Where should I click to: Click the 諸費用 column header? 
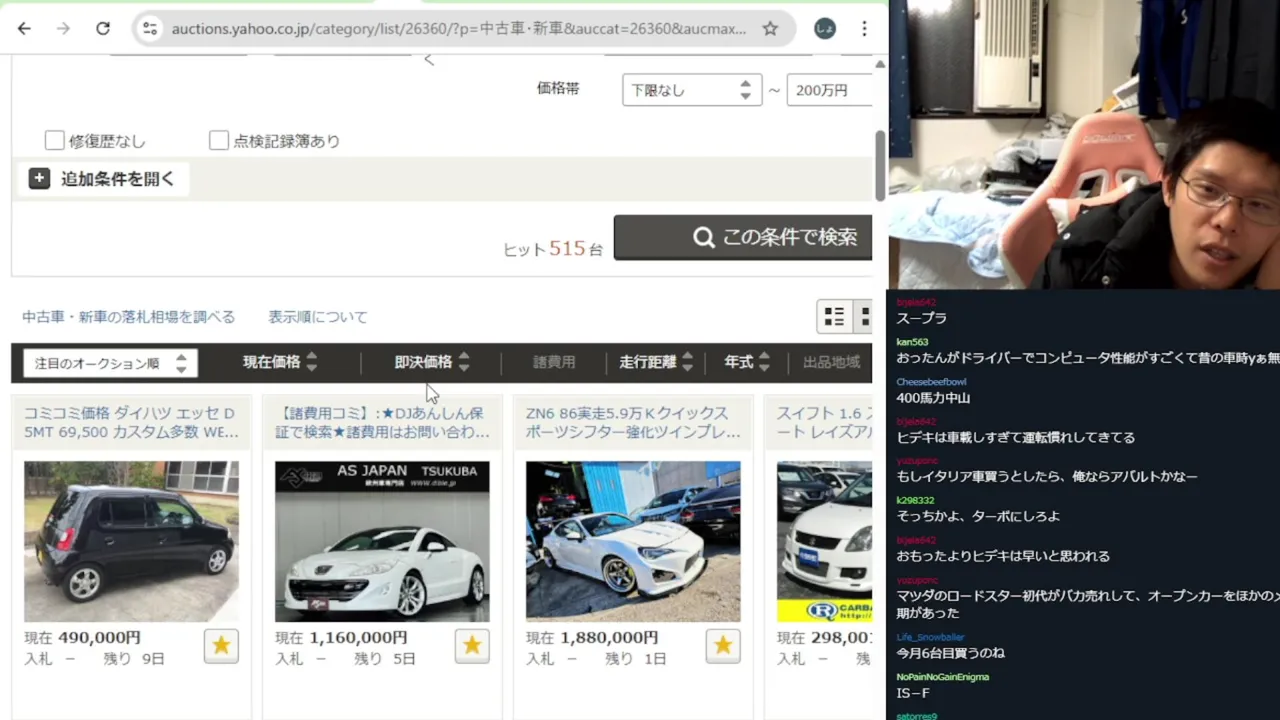tap(554, 362)
